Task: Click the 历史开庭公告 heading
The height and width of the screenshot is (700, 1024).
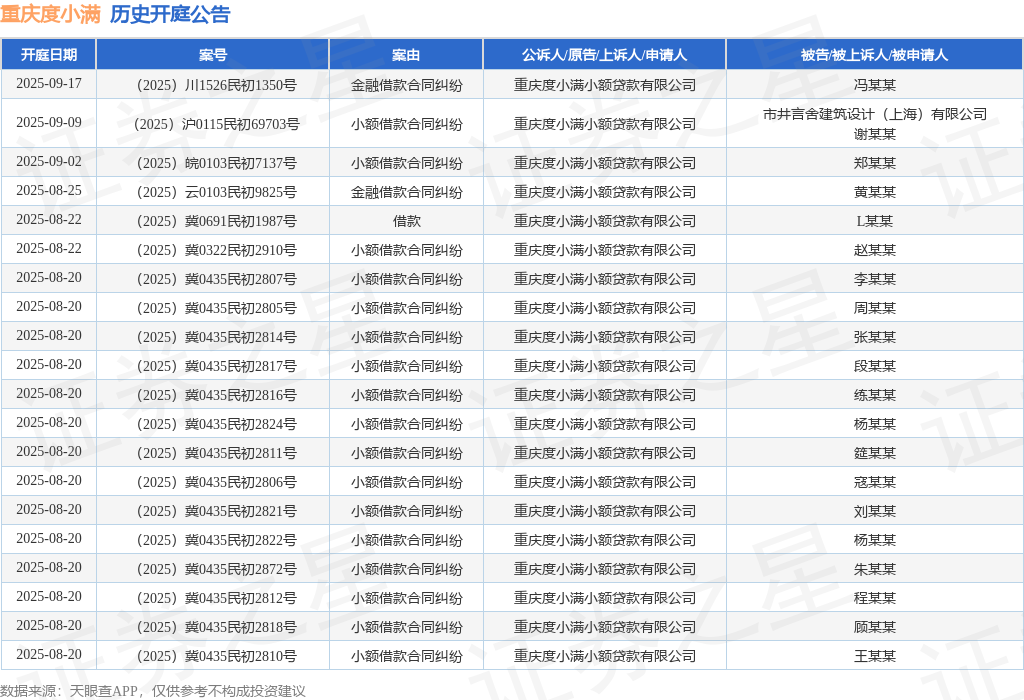Action: pos(170,14)
